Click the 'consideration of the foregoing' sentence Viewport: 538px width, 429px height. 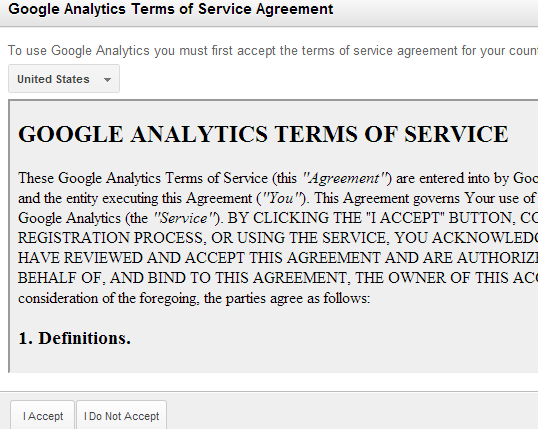click(194, 298)
